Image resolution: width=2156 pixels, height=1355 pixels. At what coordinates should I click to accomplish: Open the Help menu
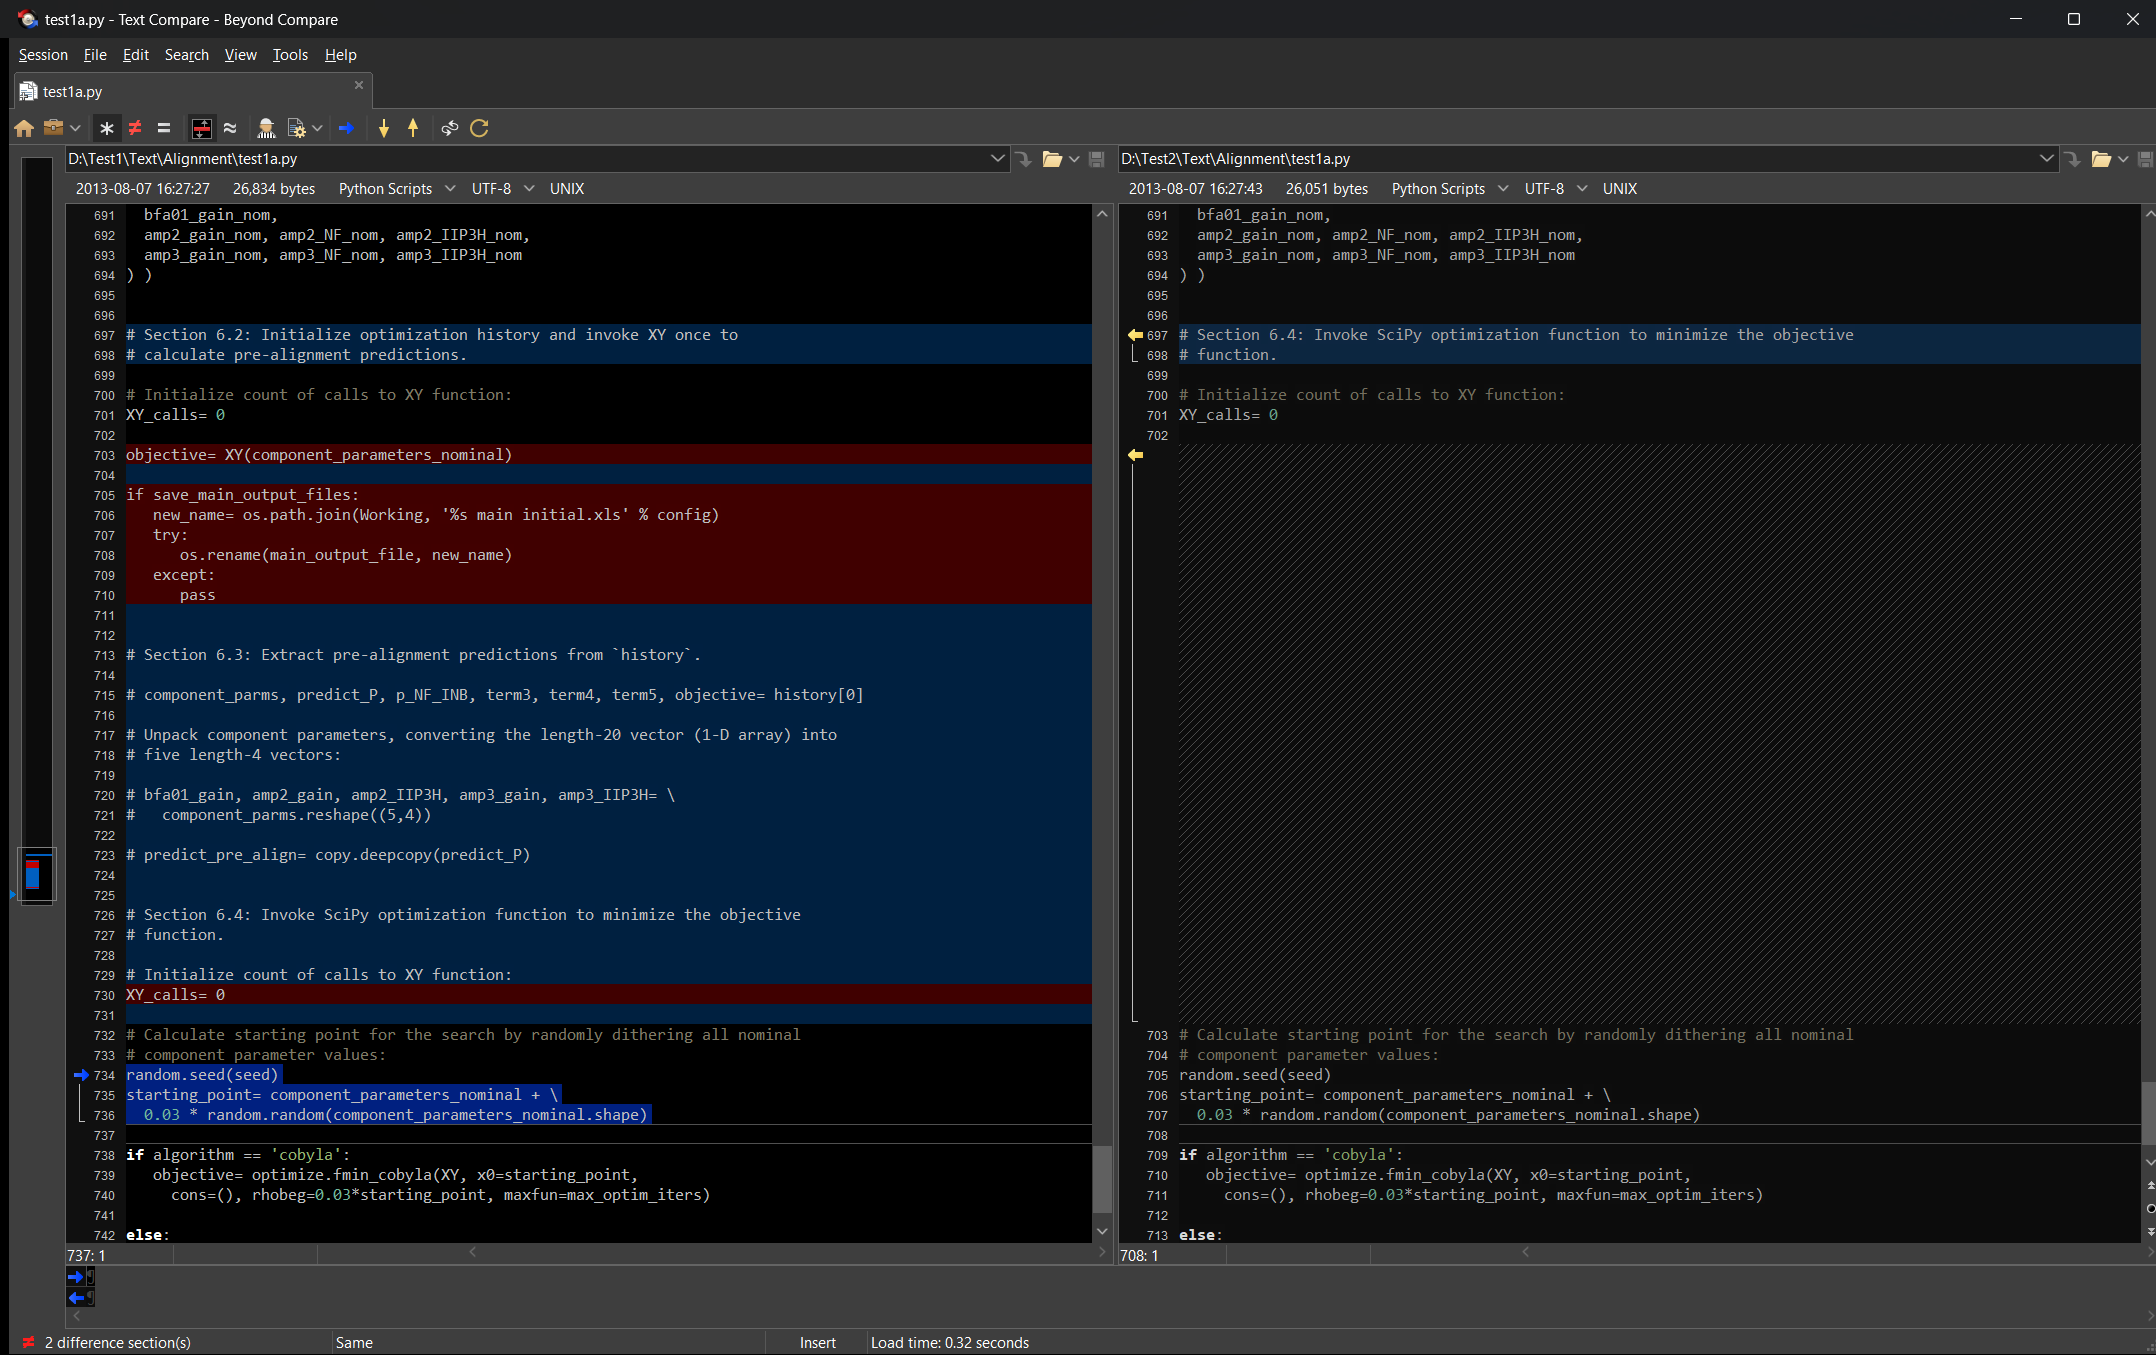(340, 55)
